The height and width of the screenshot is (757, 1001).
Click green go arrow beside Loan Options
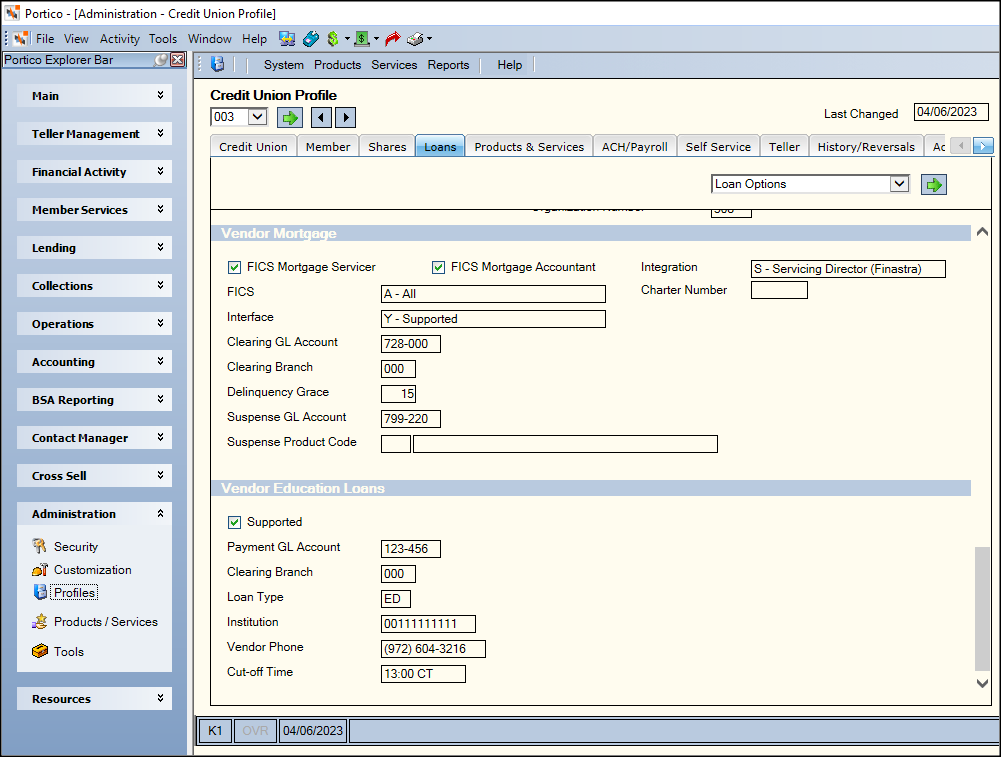934,185
